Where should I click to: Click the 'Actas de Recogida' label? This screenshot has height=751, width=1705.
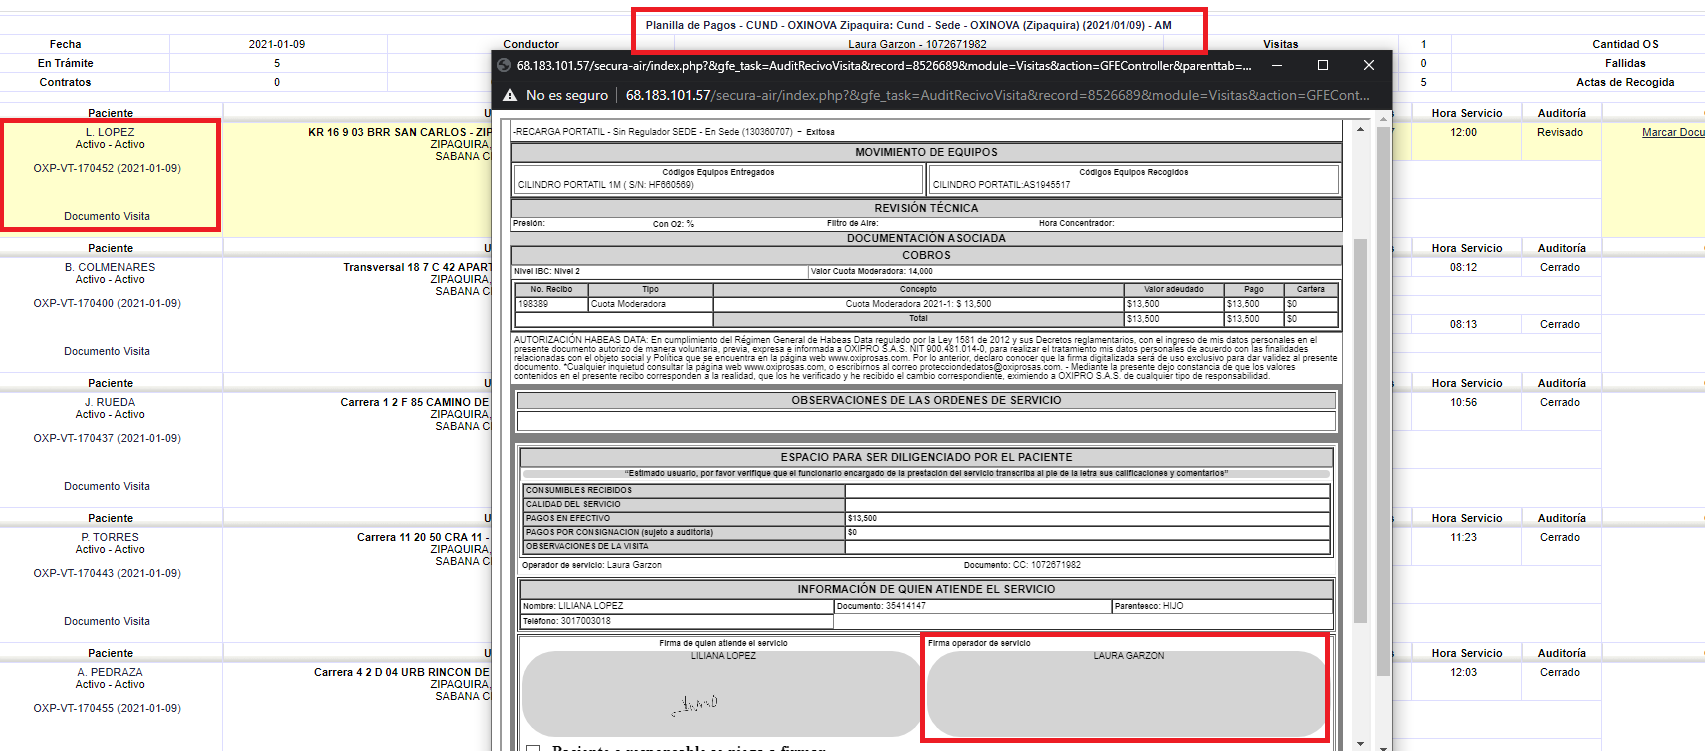(x=1625, y=82)
